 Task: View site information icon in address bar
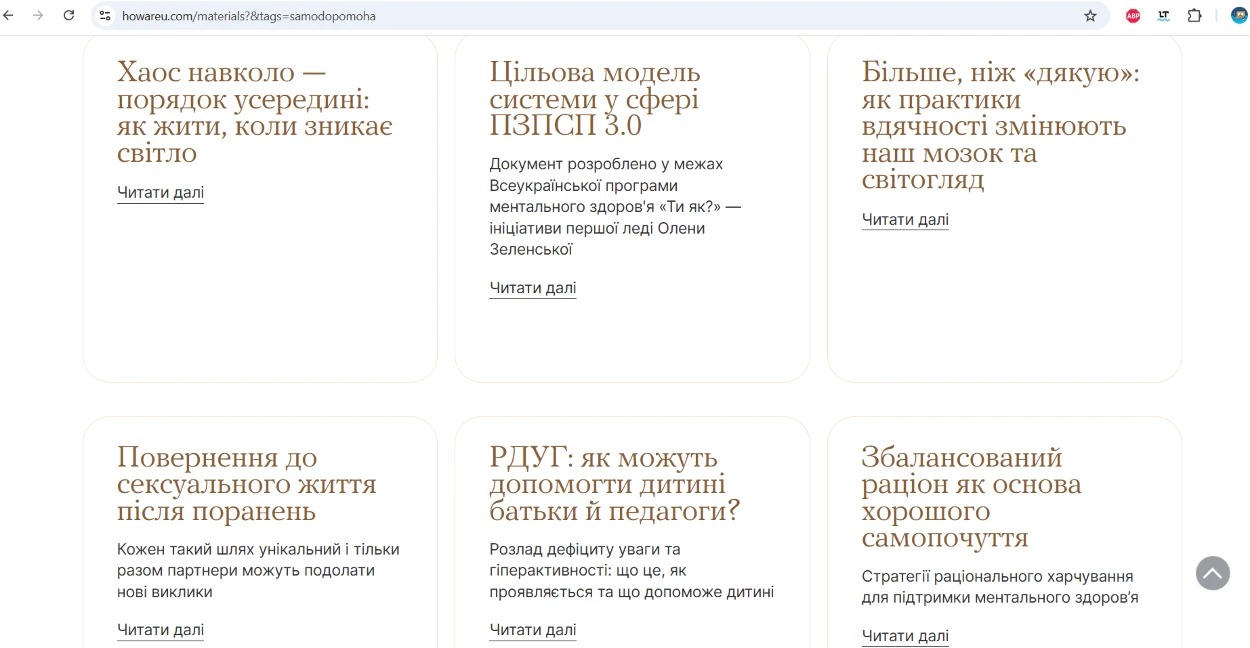[x=105, y=16]
